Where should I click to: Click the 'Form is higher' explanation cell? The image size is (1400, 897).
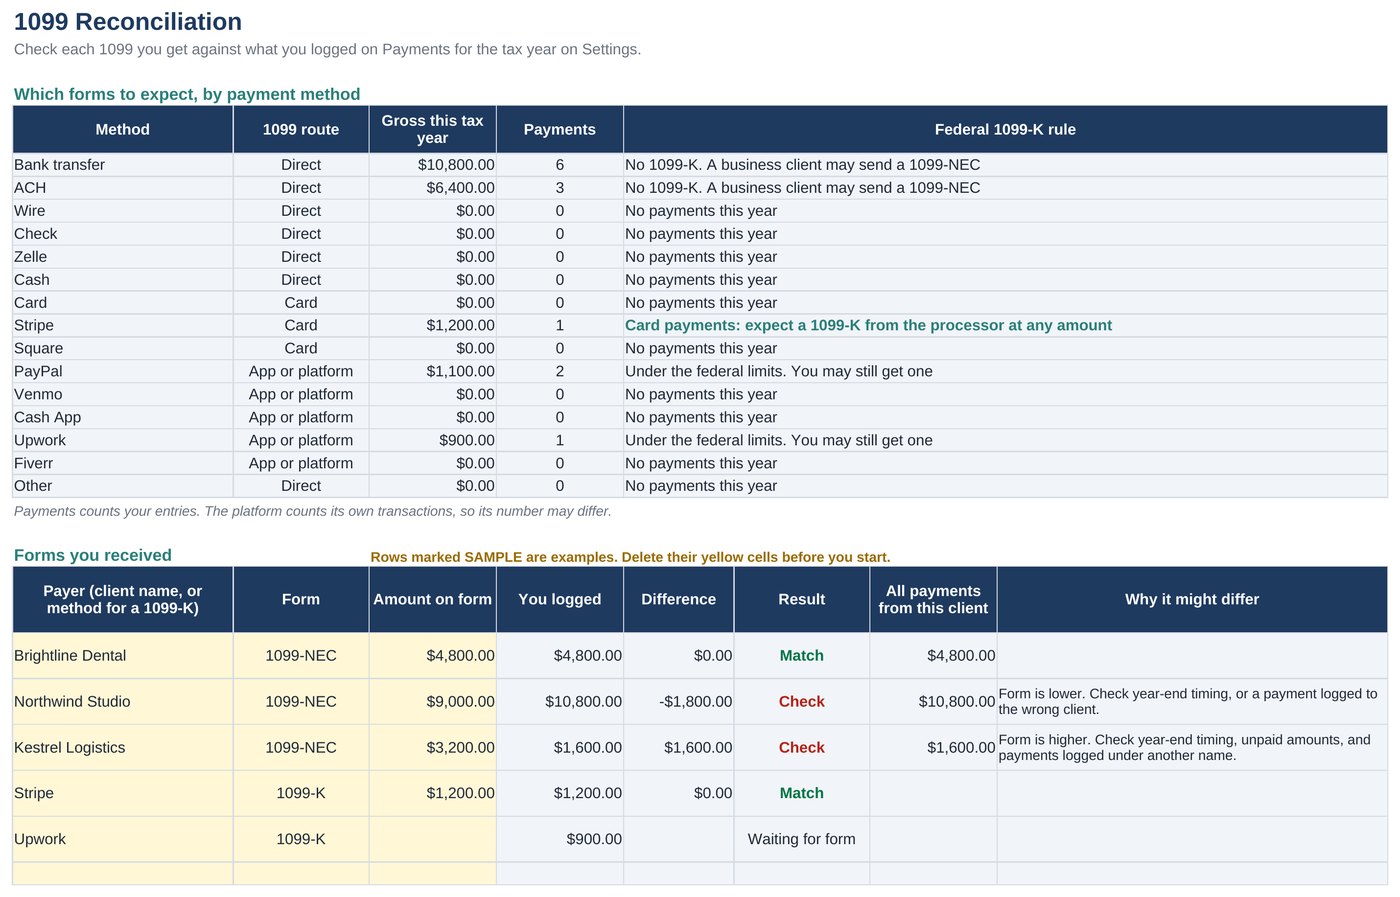(1192, 748)
